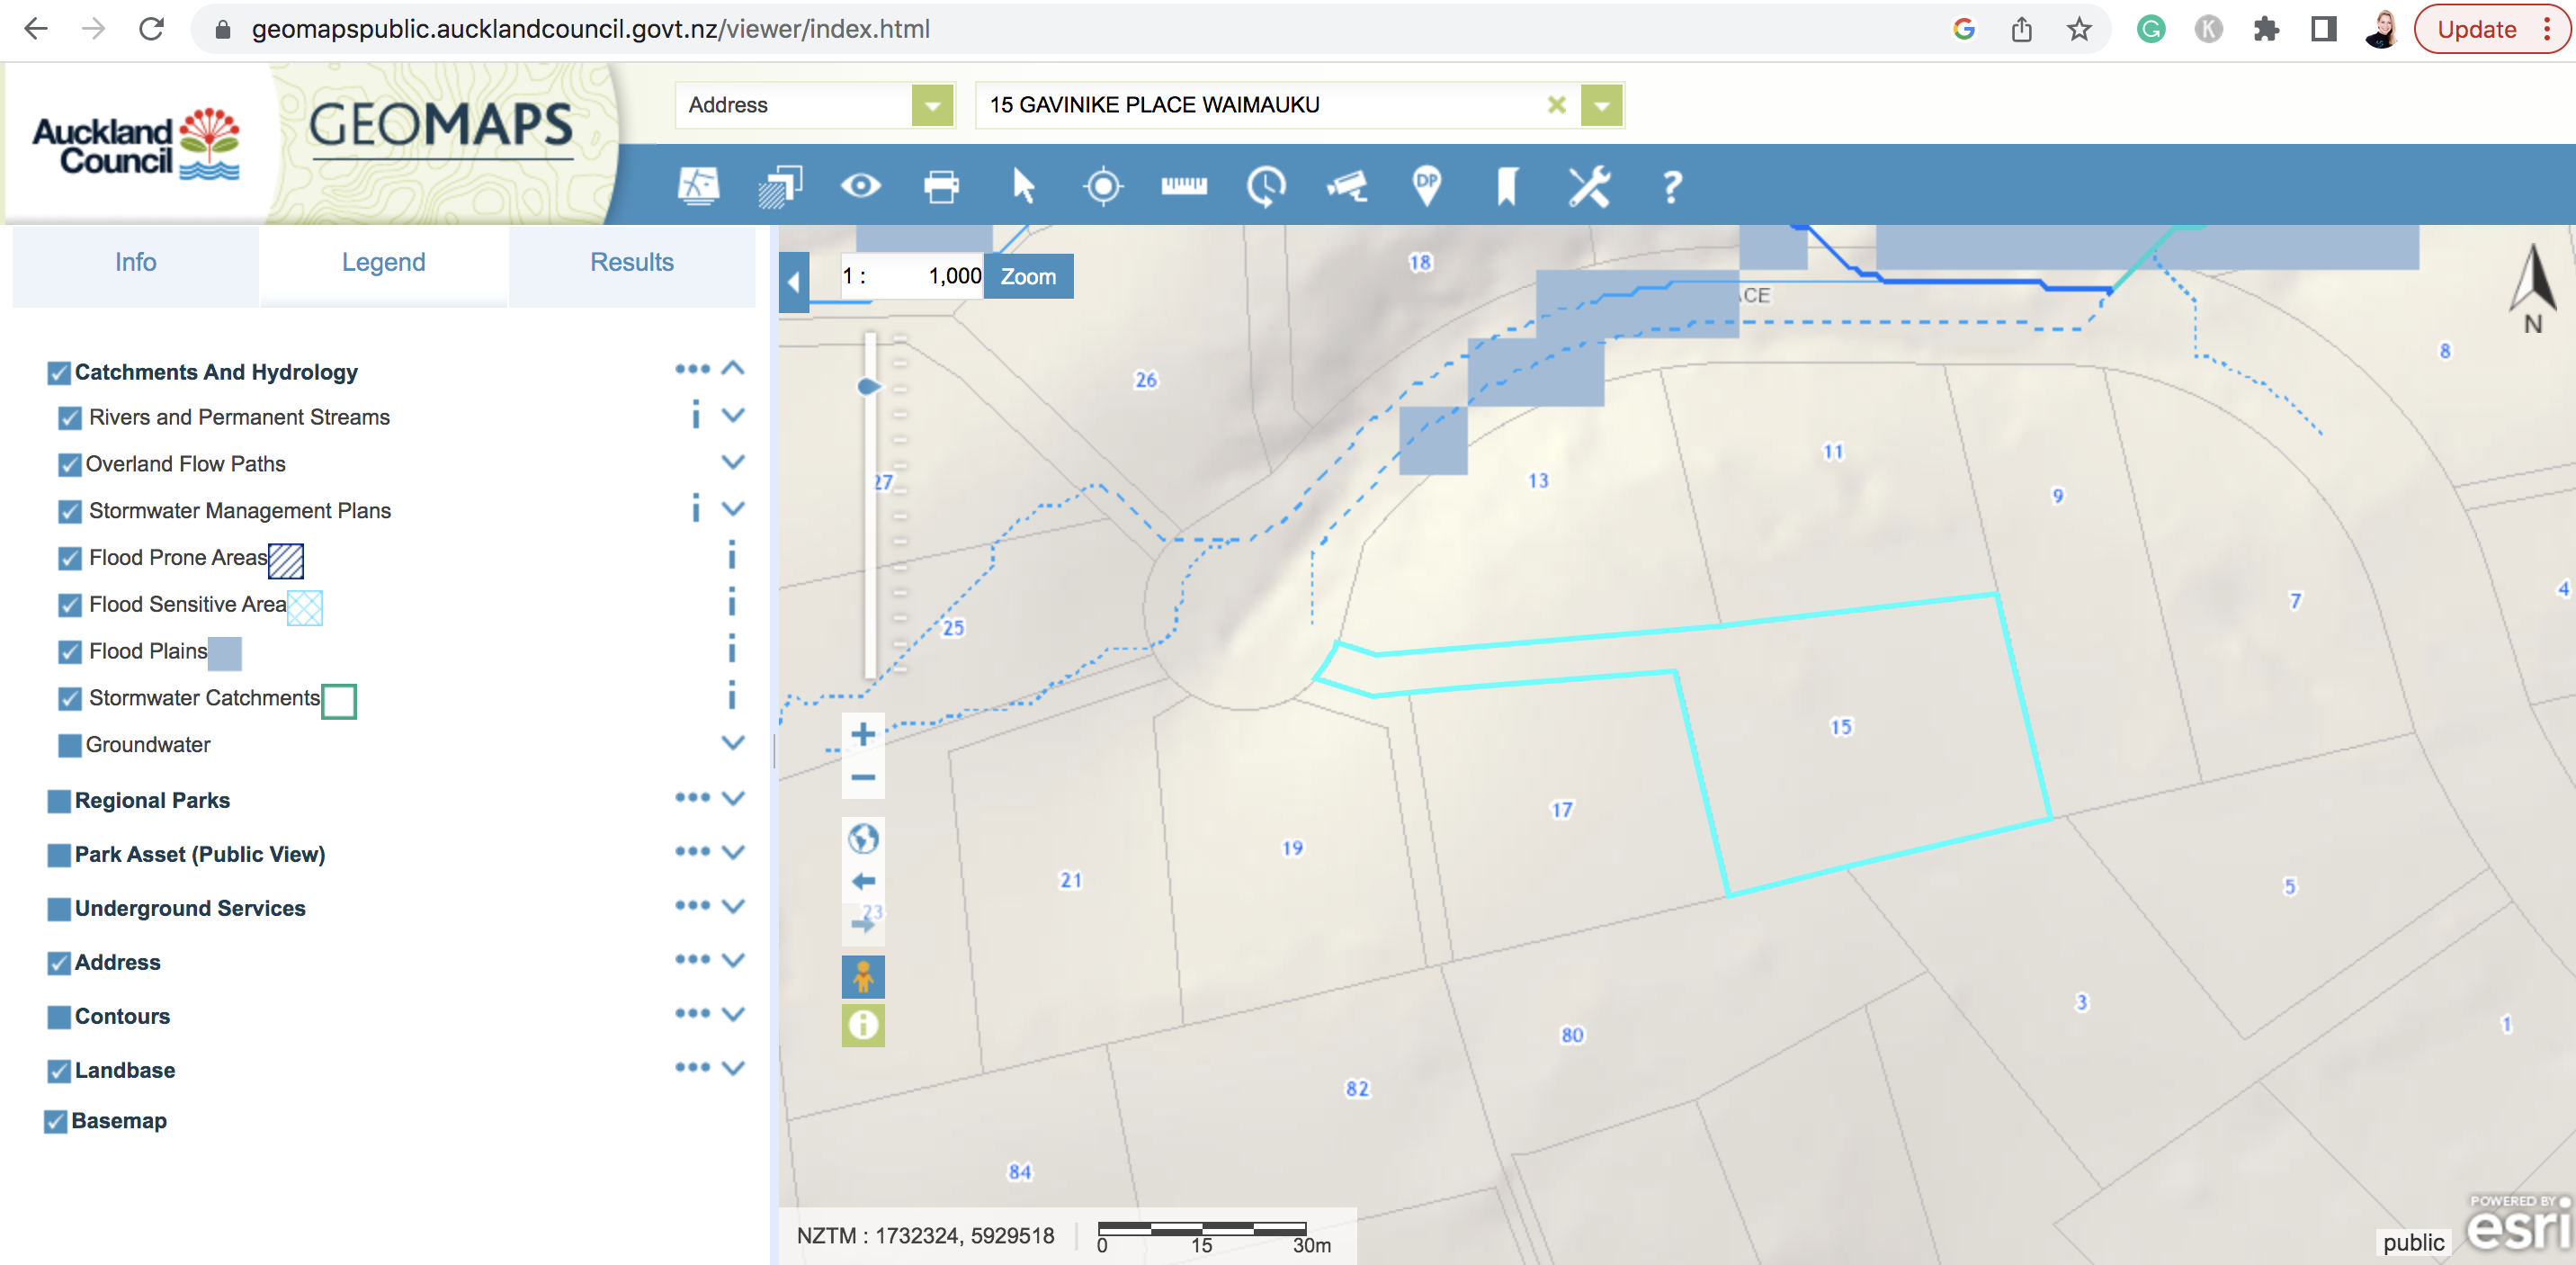Go to previous map extent arrow

tap(863, 881)
